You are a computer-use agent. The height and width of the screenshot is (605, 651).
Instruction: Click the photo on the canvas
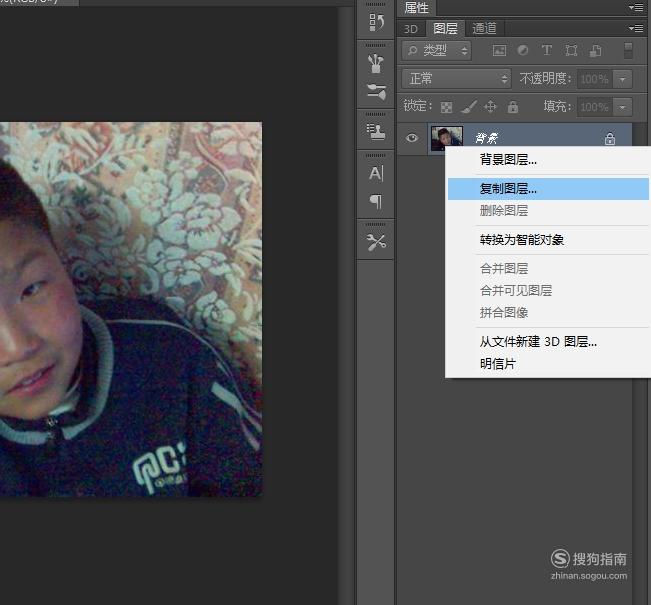(x=131, y=309)
